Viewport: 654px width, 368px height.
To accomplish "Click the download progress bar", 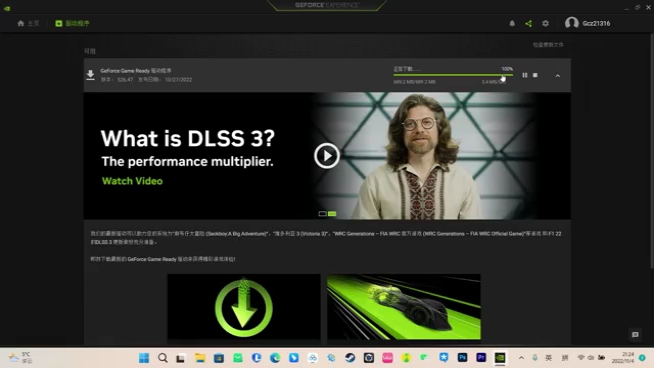I will (x=453, y=75).
